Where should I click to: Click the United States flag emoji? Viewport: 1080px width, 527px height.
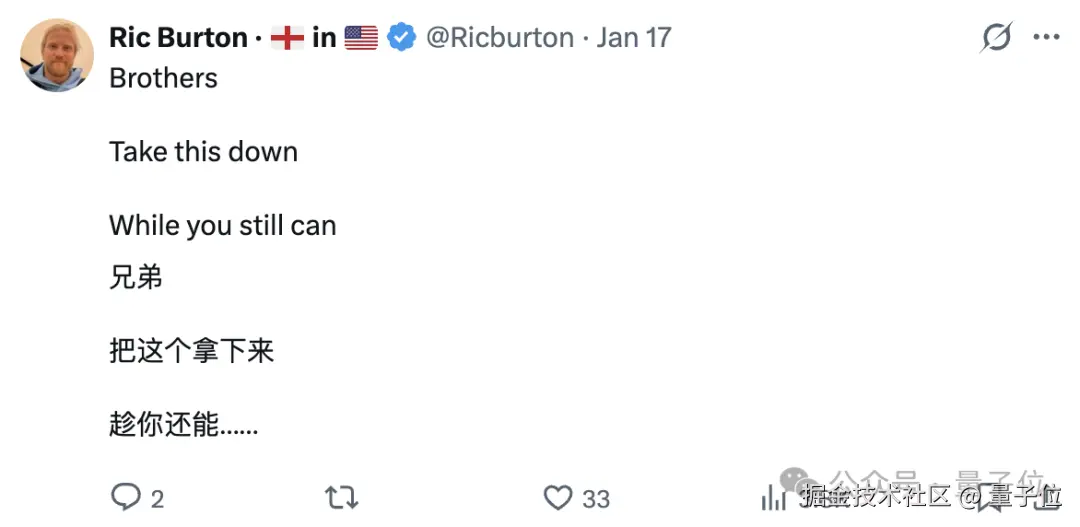point(361,38)
